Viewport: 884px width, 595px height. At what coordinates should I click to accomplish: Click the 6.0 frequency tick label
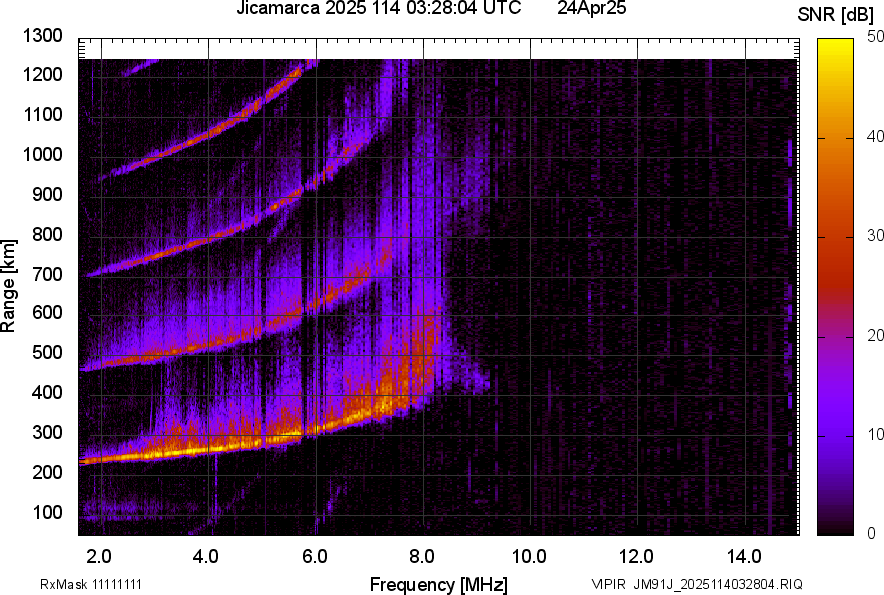coord(315,557)
